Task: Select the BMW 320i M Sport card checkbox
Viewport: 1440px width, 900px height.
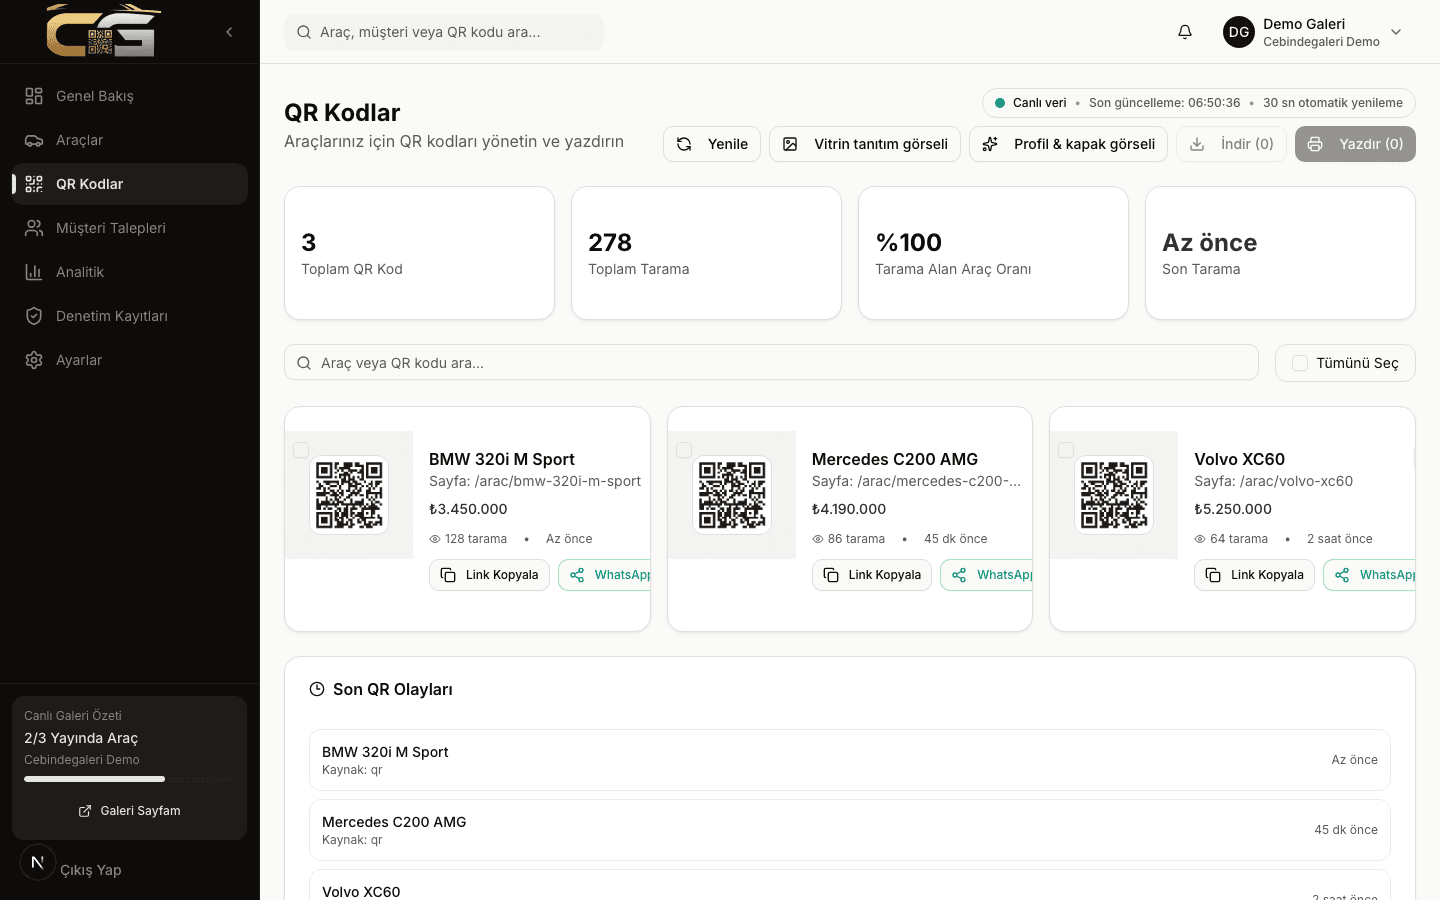Action: coord(301,450)
